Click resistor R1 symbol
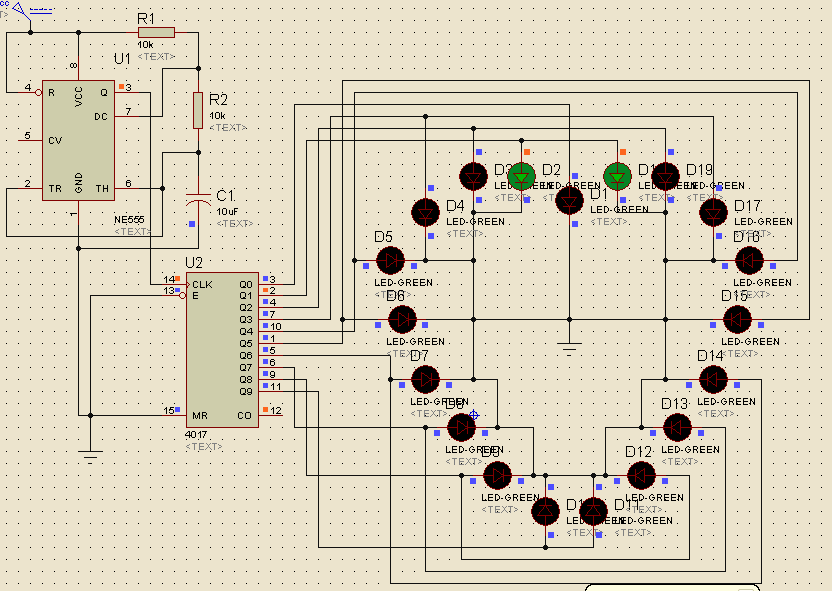 156,32
